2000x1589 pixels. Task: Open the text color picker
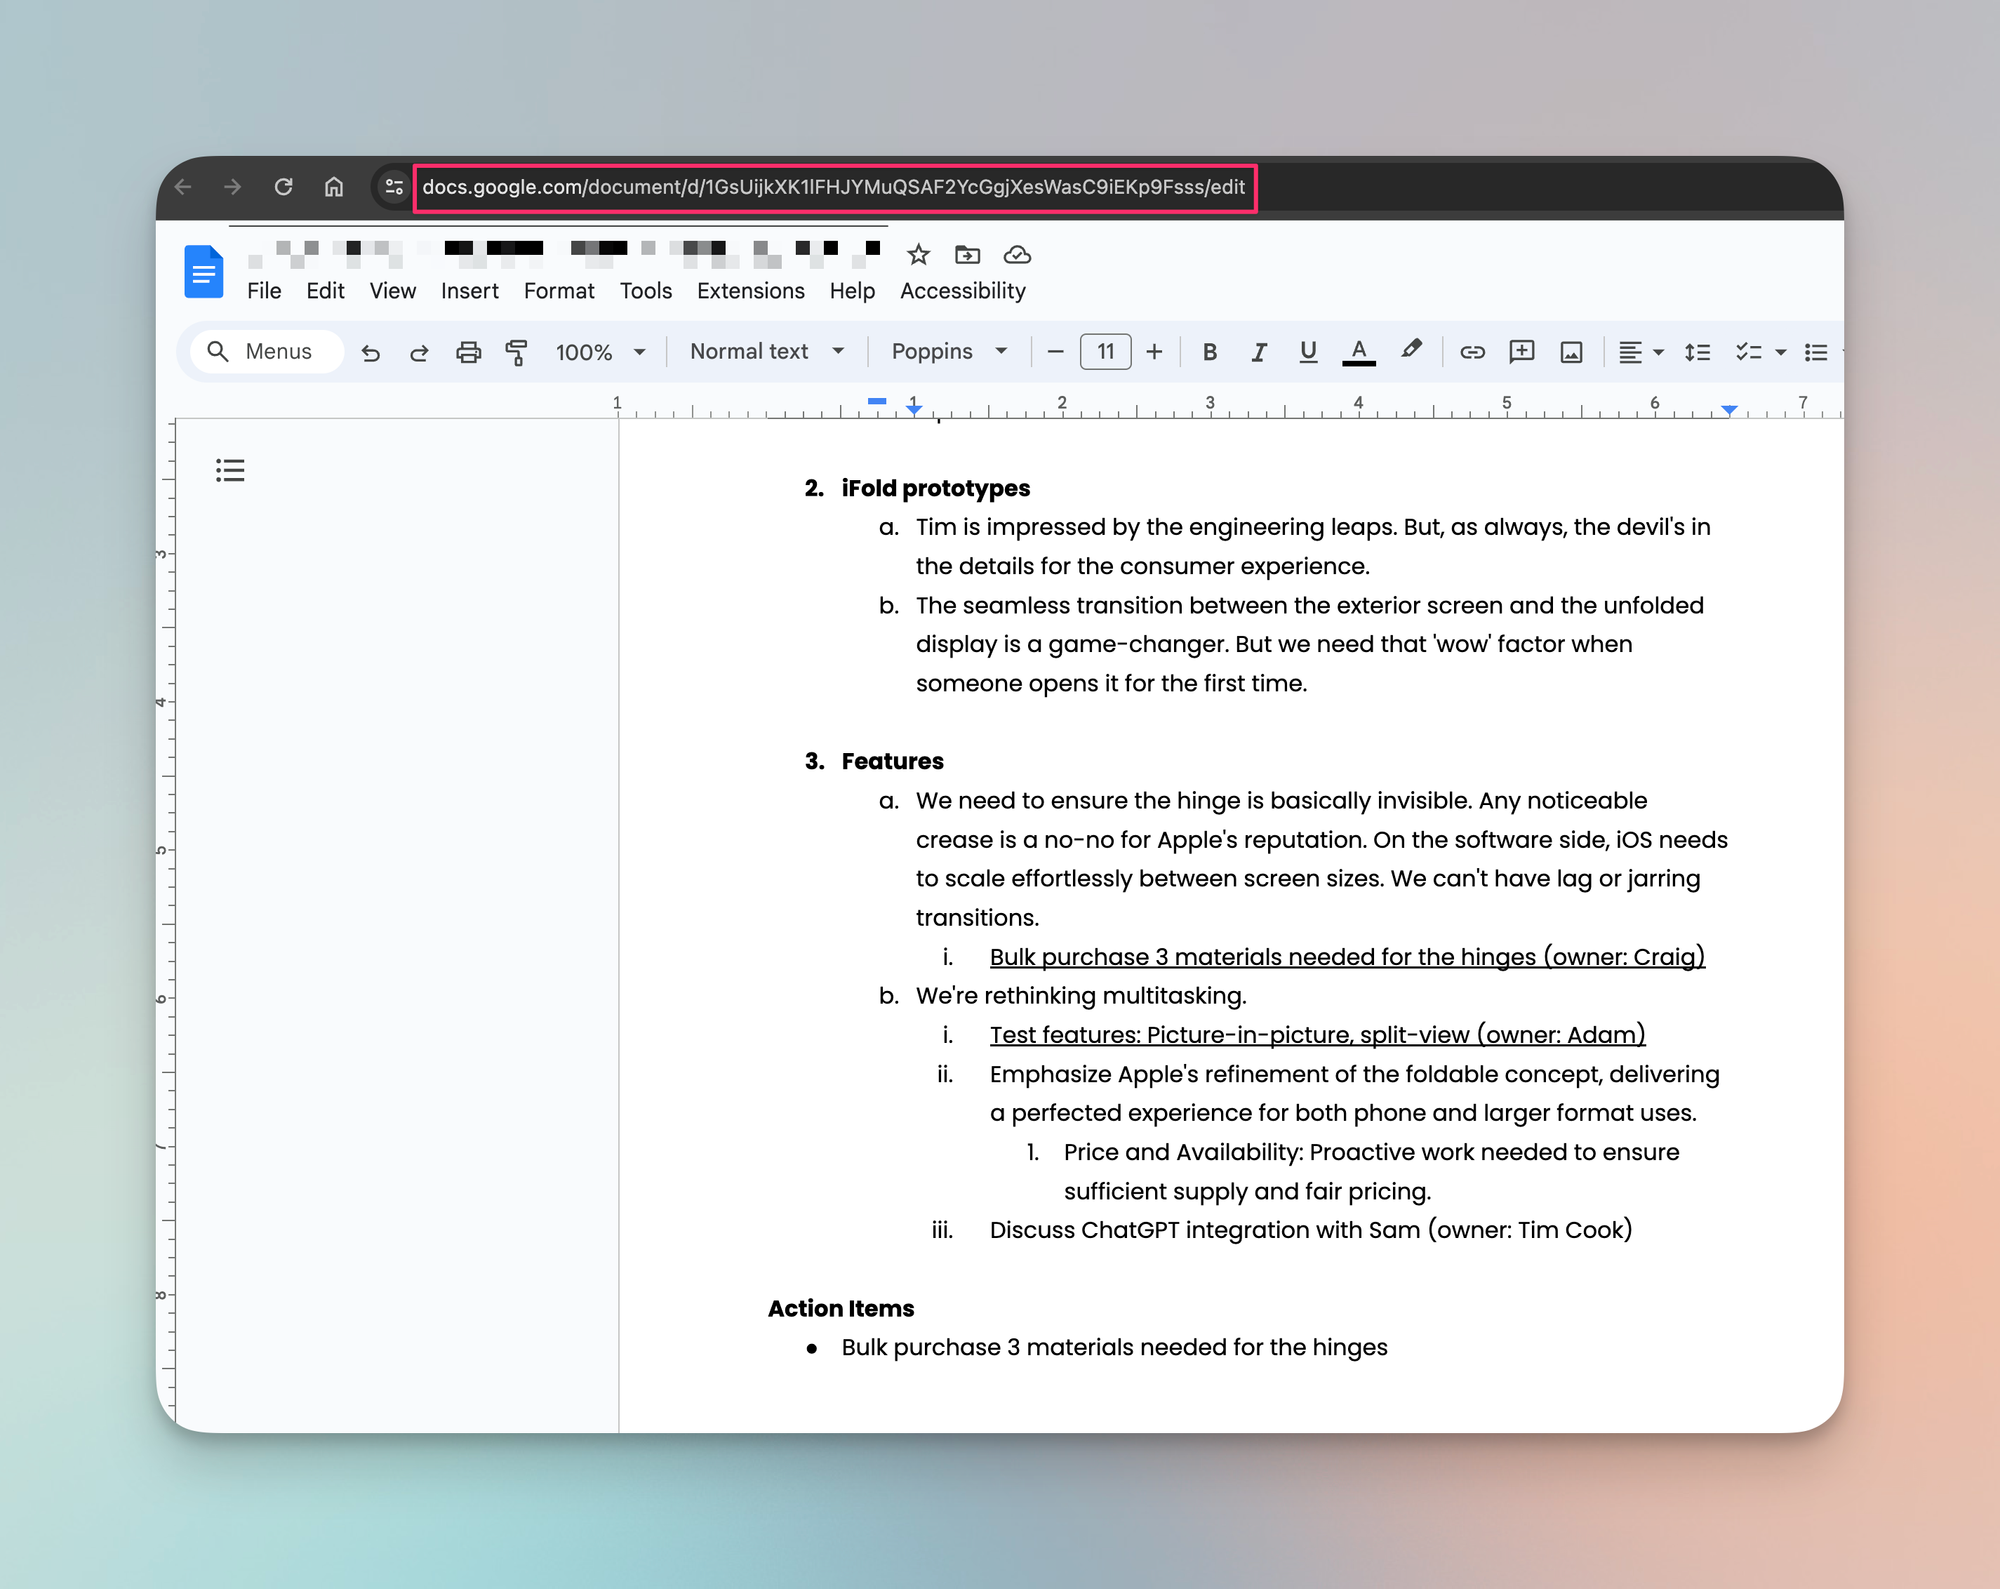1358,352
